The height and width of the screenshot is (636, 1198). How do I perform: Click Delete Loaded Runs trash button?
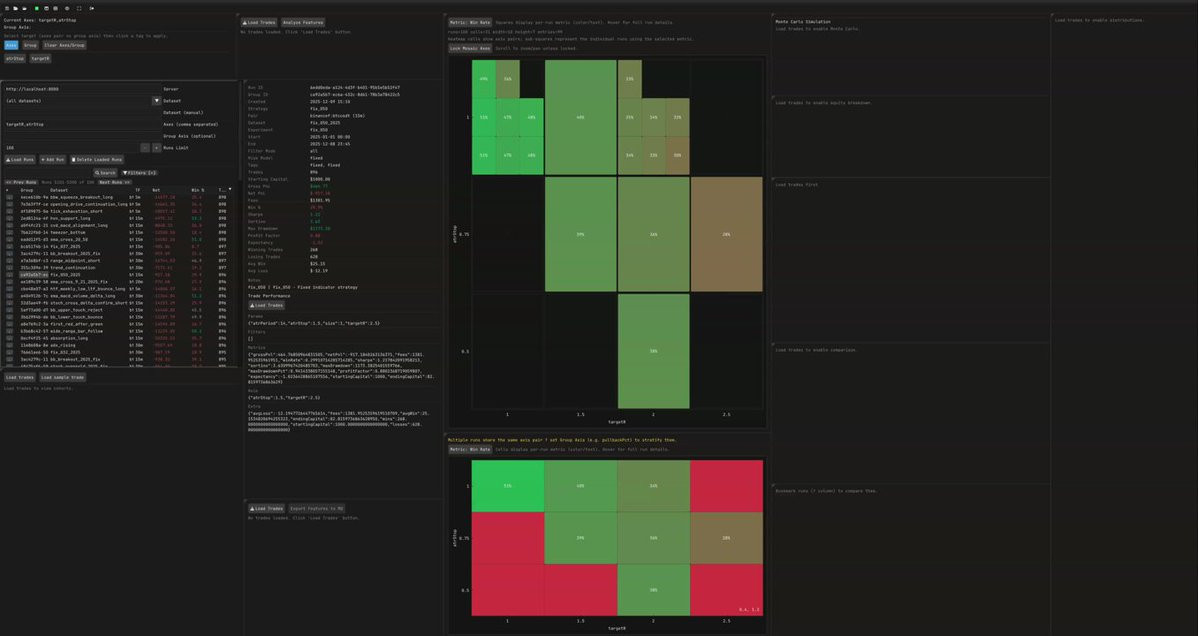(97, 160)
